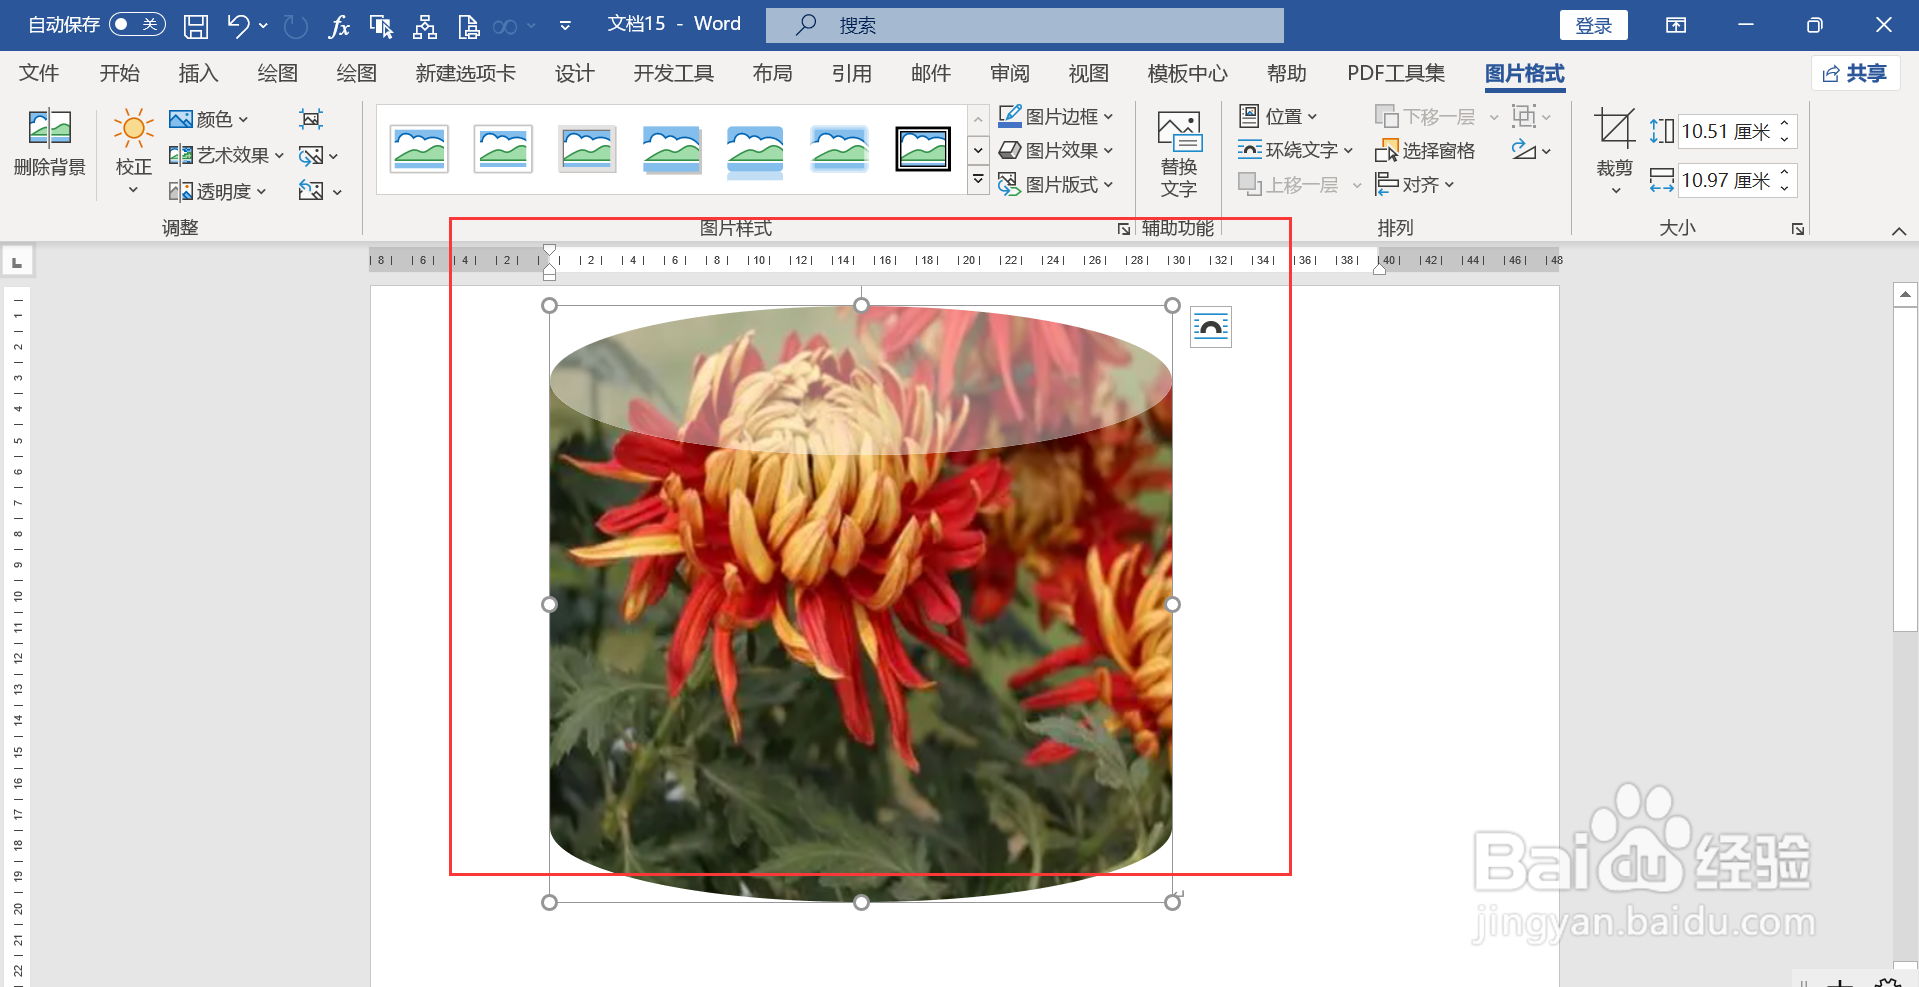The image size is (1919, 987).
Task: Select the third picture style with gray frame
Action: coord(587,149)
